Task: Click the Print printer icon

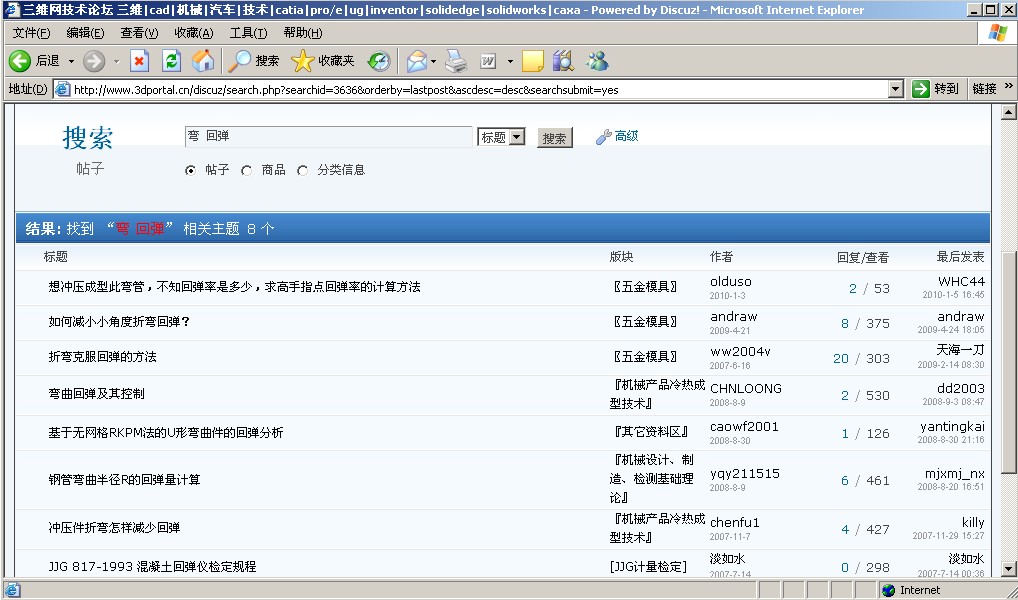Action: tap(456, 61)
